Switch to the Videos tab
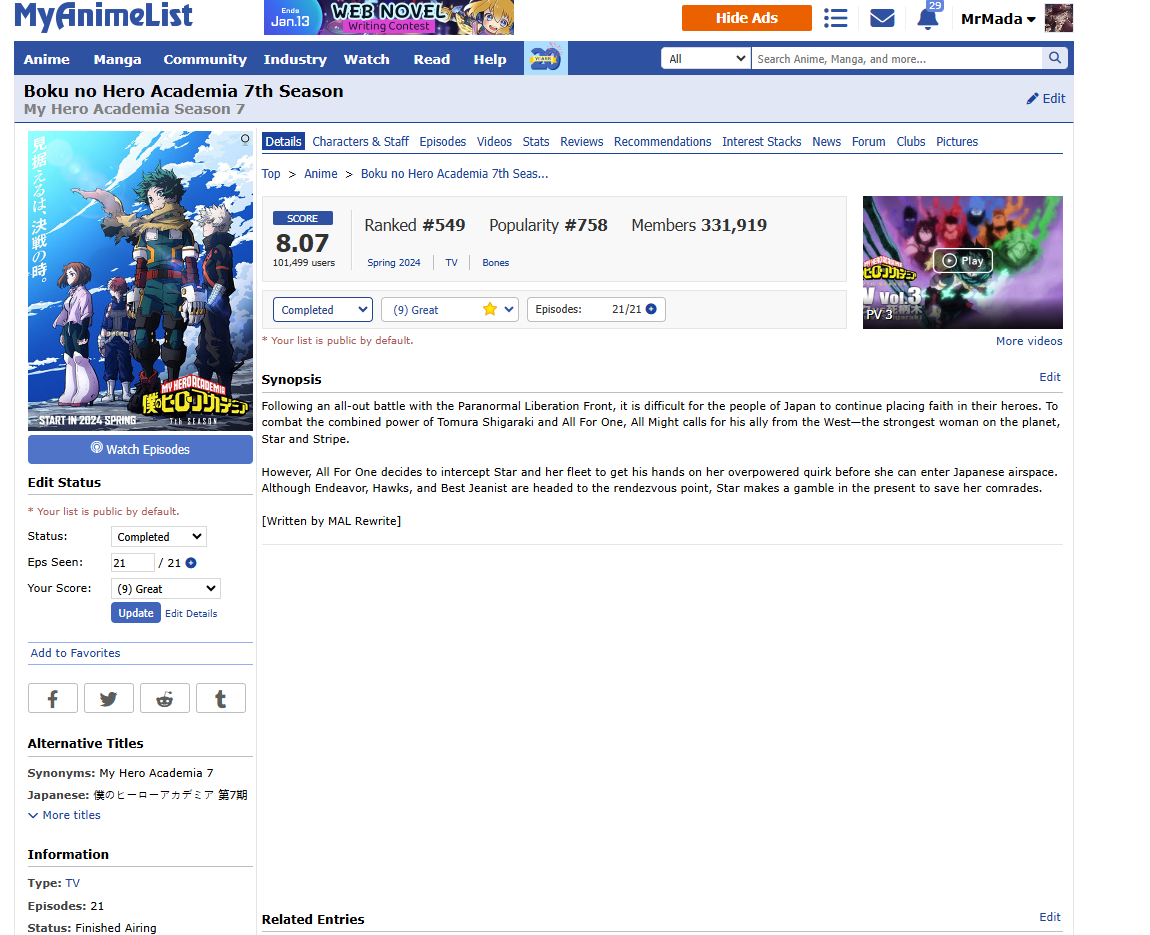Image resolution: width=1150 pixels, height=935 pixels. click(x=494, y=142)
